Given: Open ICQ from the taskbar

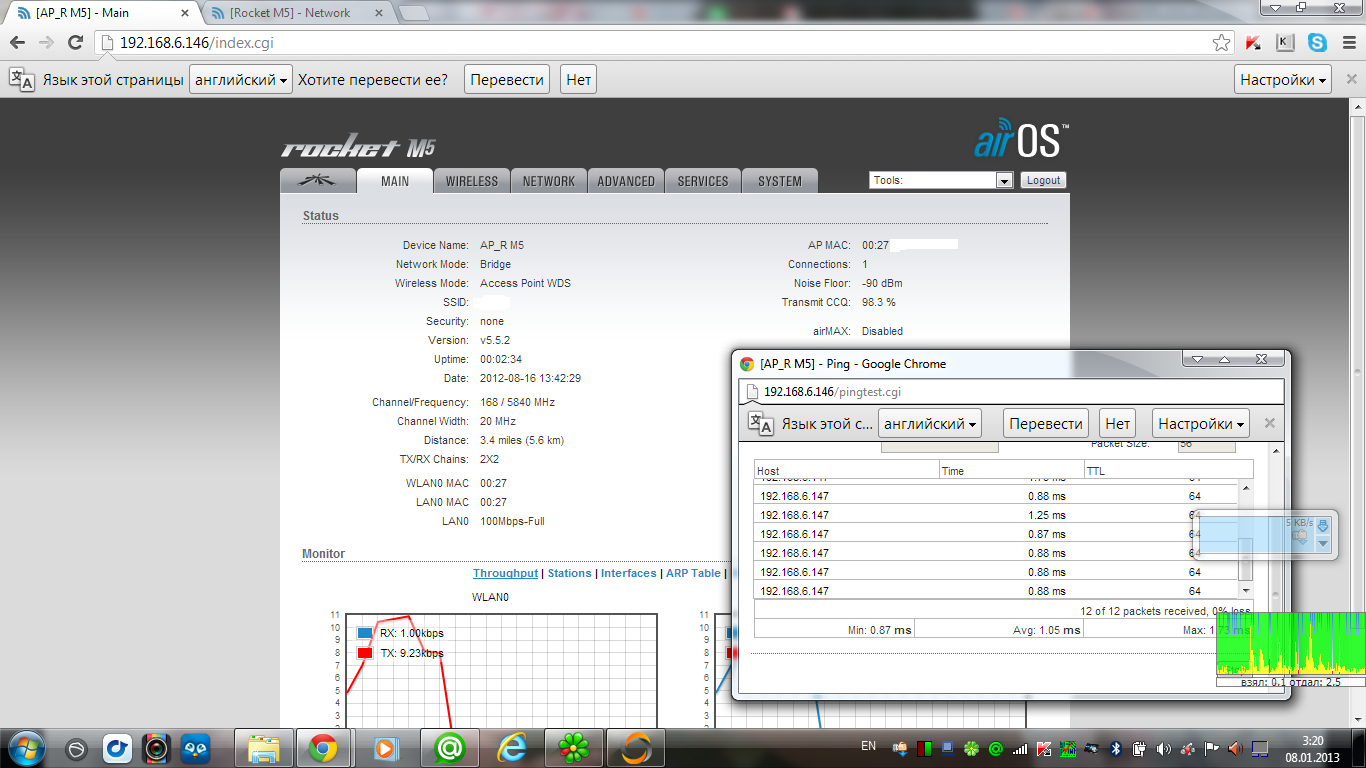Looking at the screenshot, I should [573, 748].
